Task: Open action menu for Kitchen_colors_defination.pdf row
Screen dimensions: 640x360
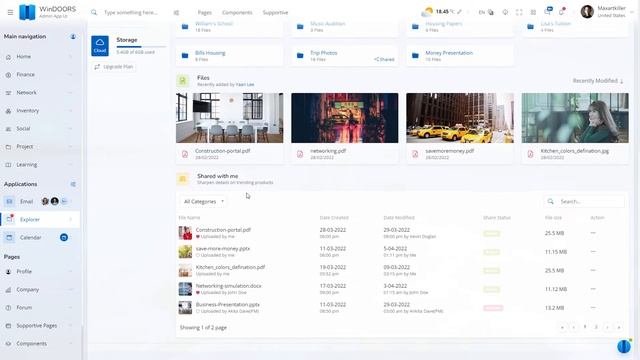Action: 593,270
